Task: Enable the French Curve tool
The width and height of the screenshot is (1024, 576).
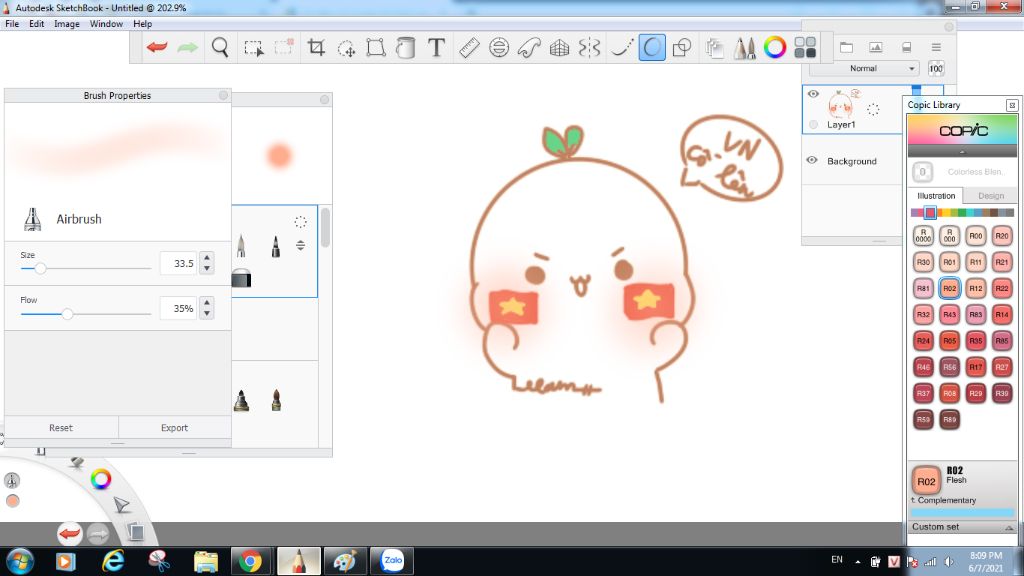Action: 529,47
